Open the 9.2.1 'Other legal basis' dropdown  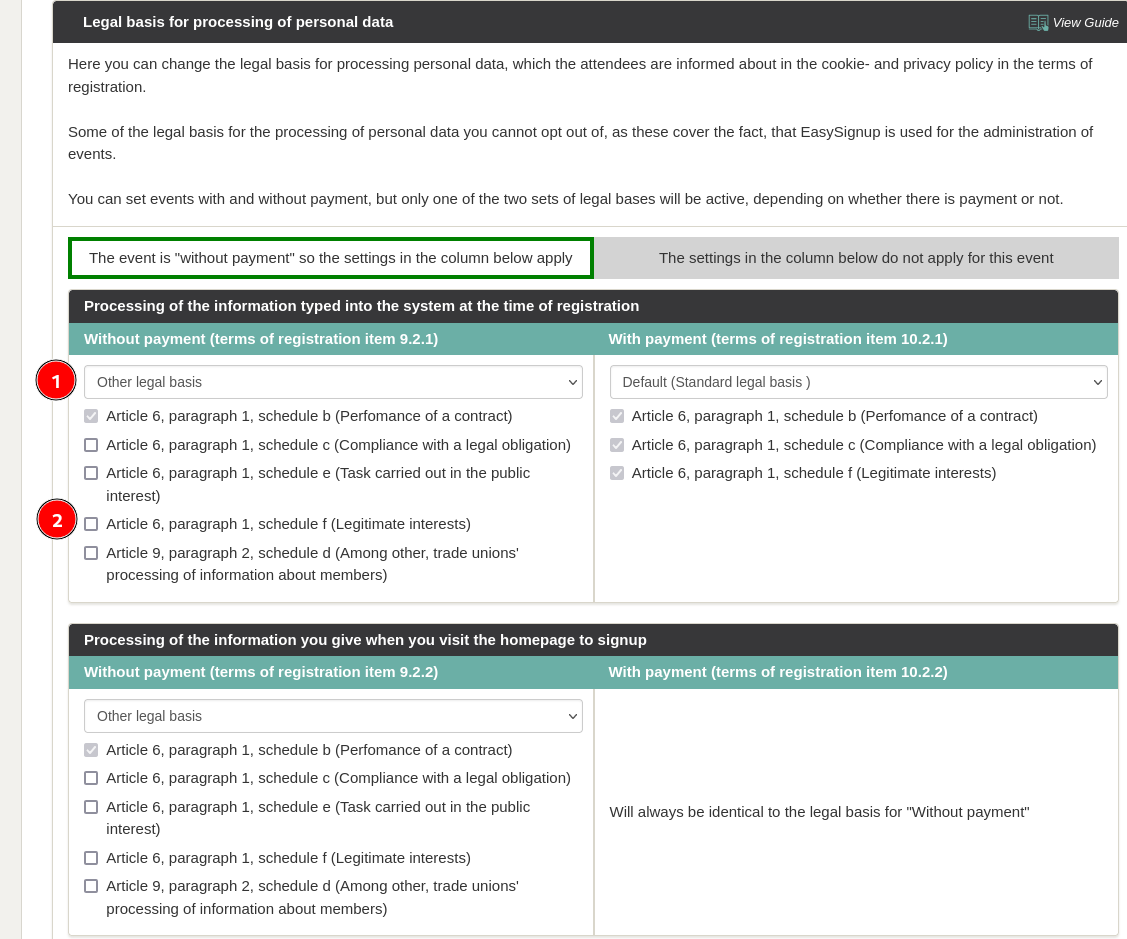click(x=334, y=382)
